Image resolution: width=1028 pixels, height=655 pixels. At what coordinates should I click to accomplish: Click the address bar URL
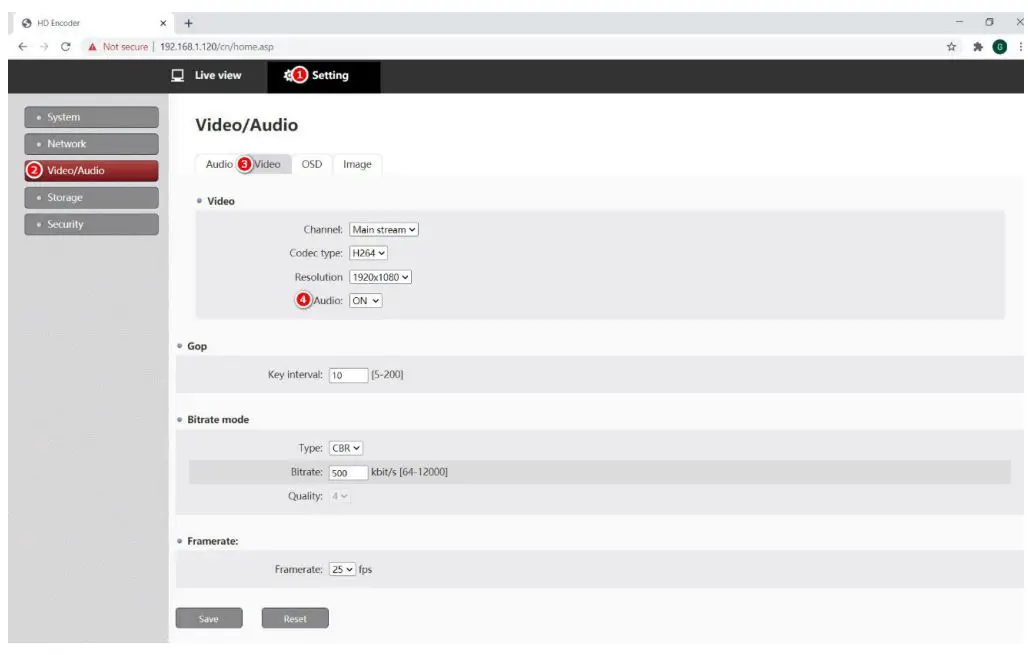[x=217, y=47]
